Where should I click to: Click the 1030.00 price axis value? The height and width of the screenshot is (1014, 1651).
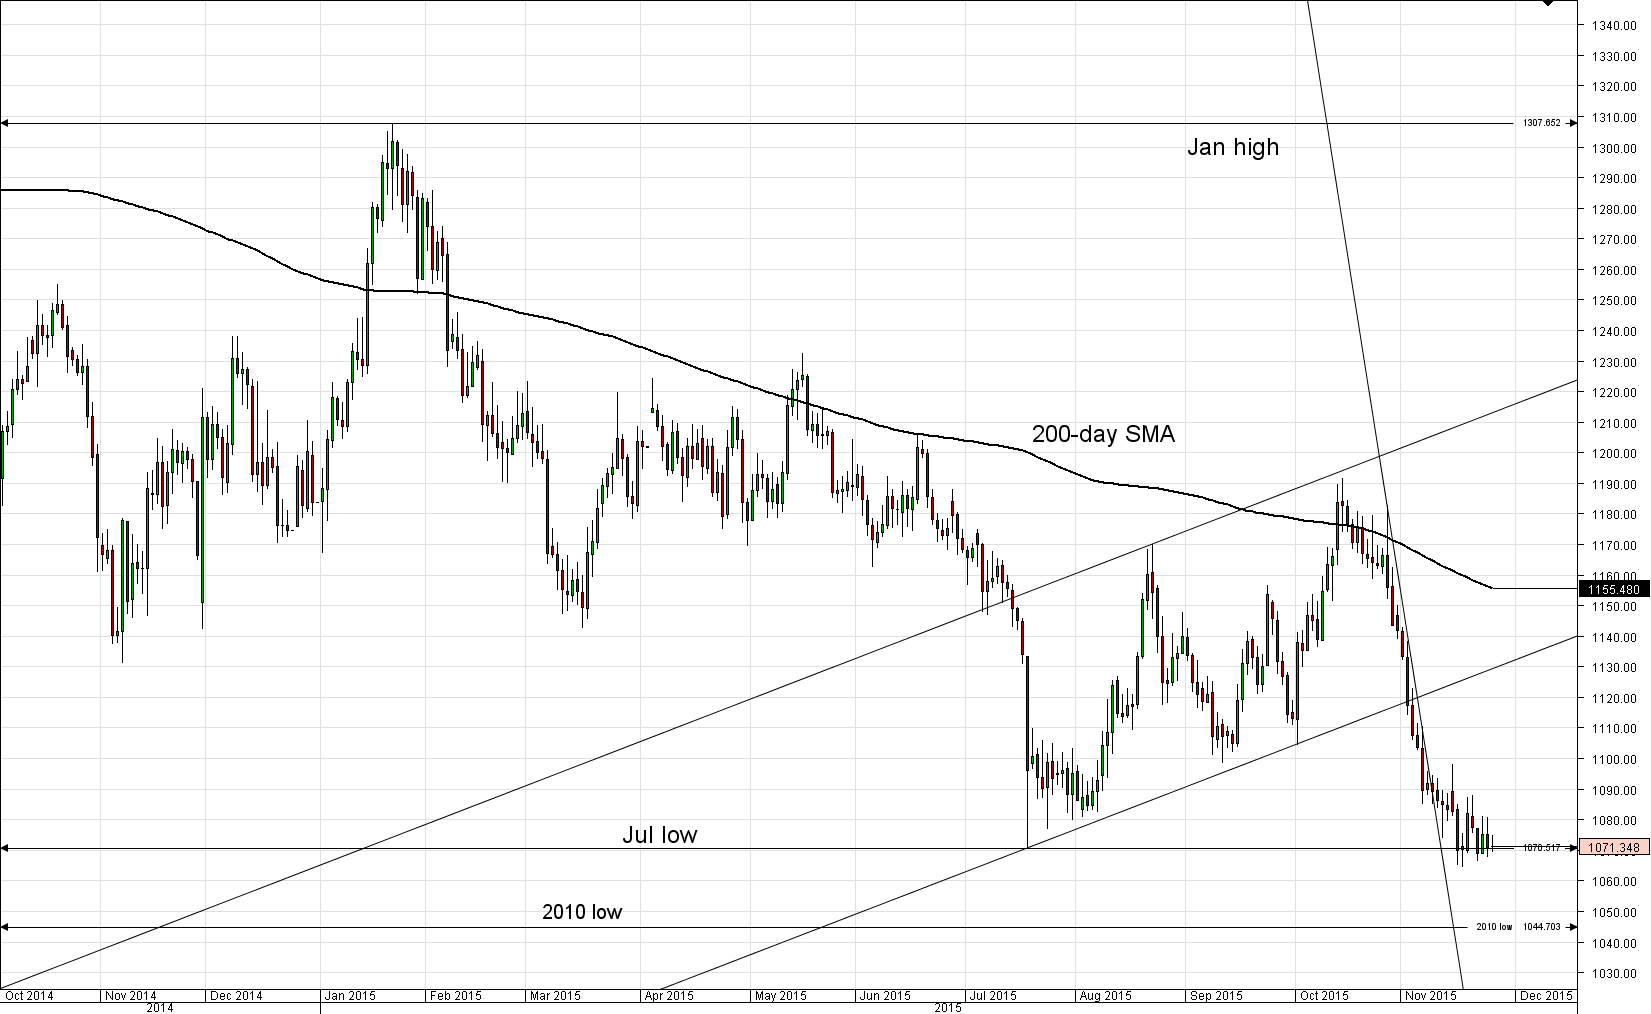click(x=1616, y=973)
